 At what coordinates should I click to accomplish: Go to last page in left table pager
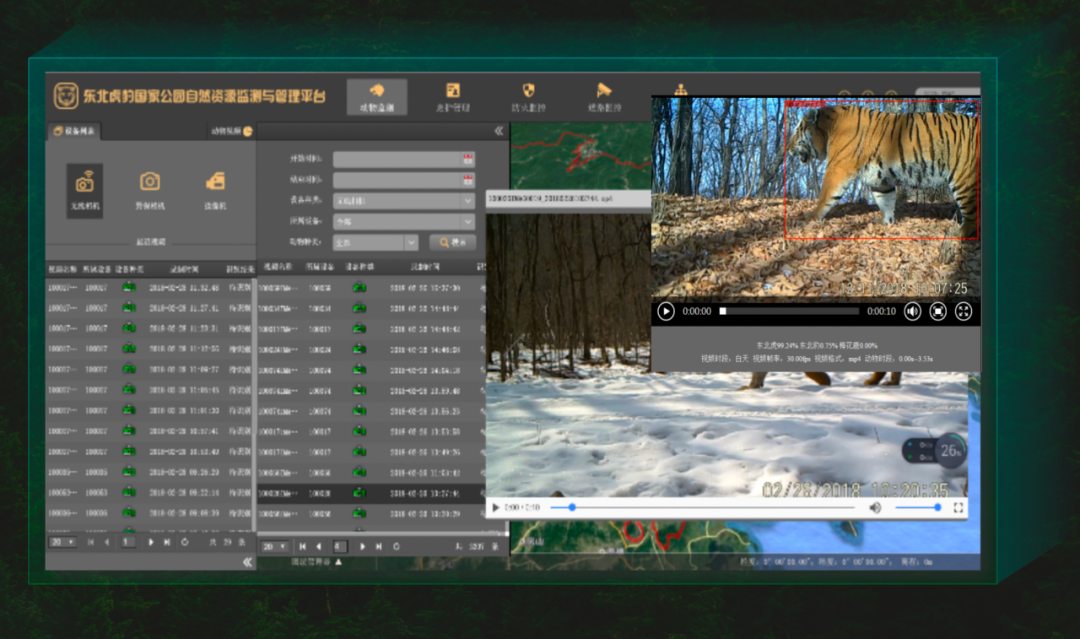[167, 543]
